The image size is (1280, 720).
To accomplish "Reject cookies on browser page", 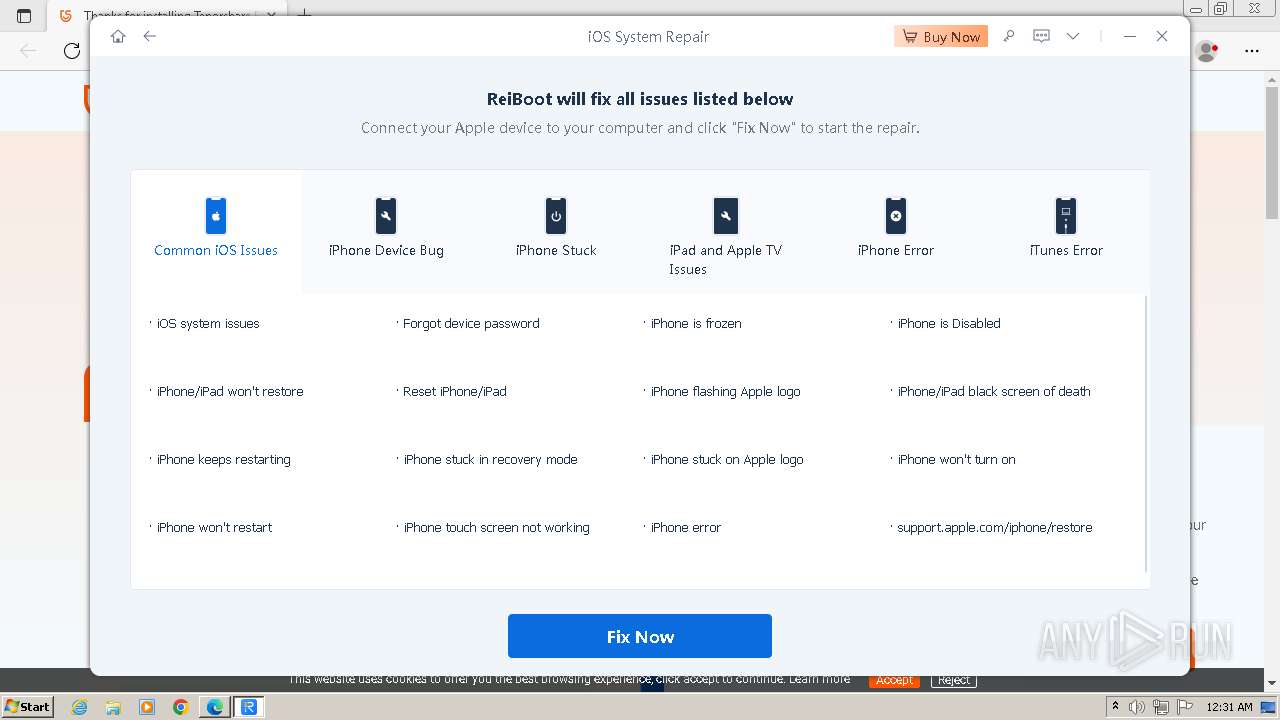I will tap(953, 680).
